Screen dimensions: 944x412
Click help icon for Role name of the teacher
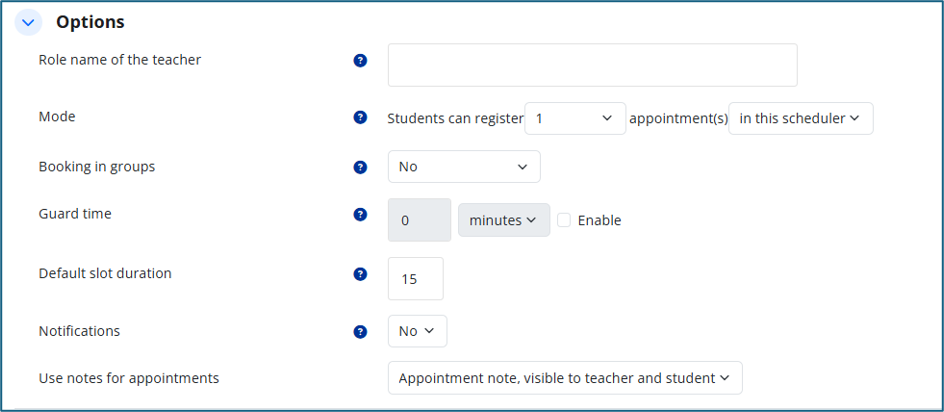point(360,60)
